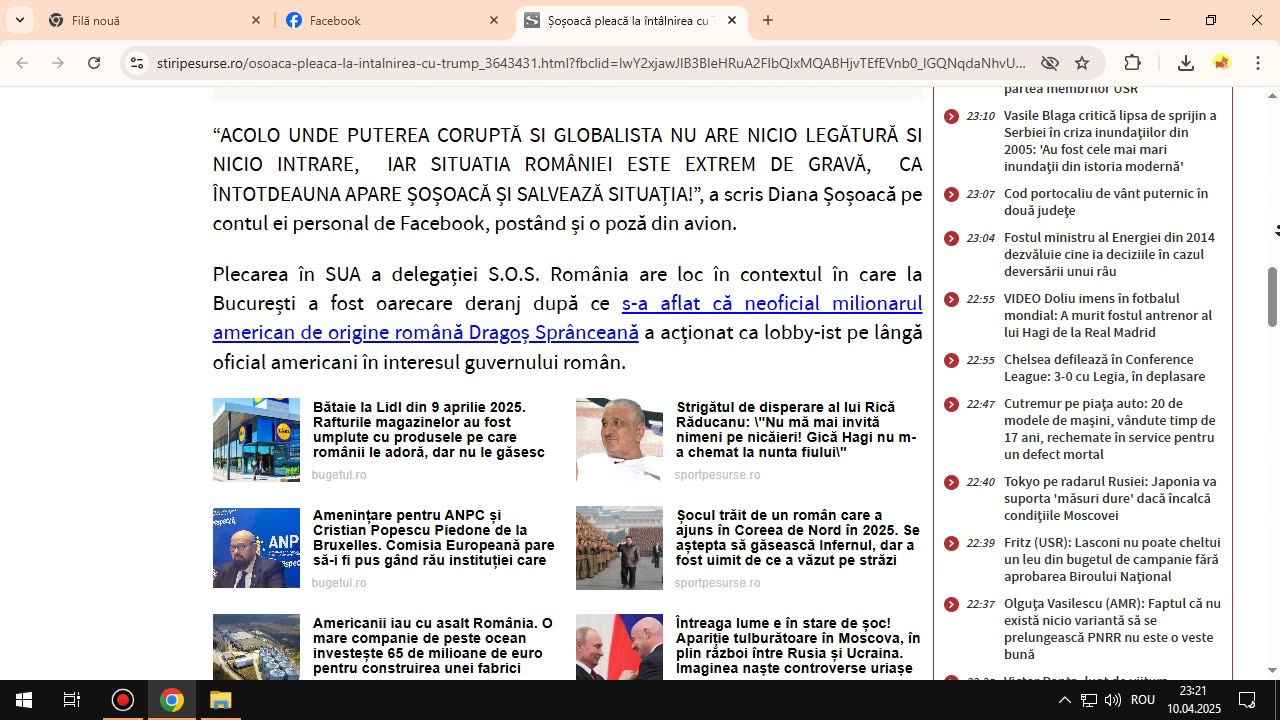Viewport: 1280px width, 720px height.
Task: Open Vasile Blaga critică lipsa de sprijin news
Action: [x=1110, y=141]
